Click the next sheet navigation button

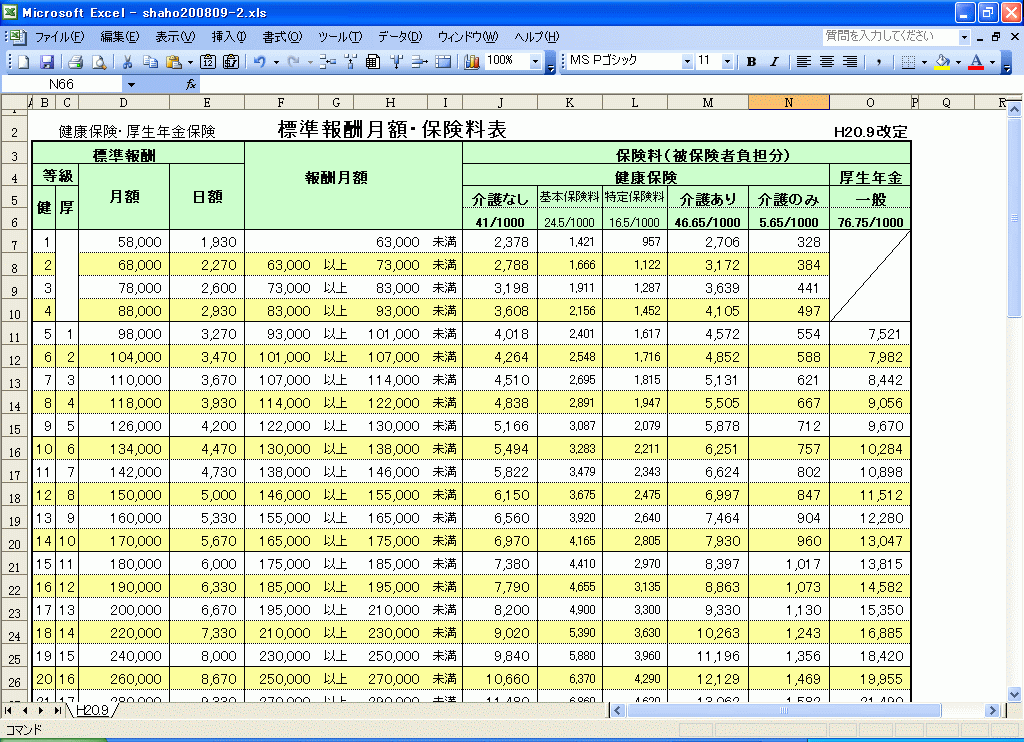tap(41, 710)
